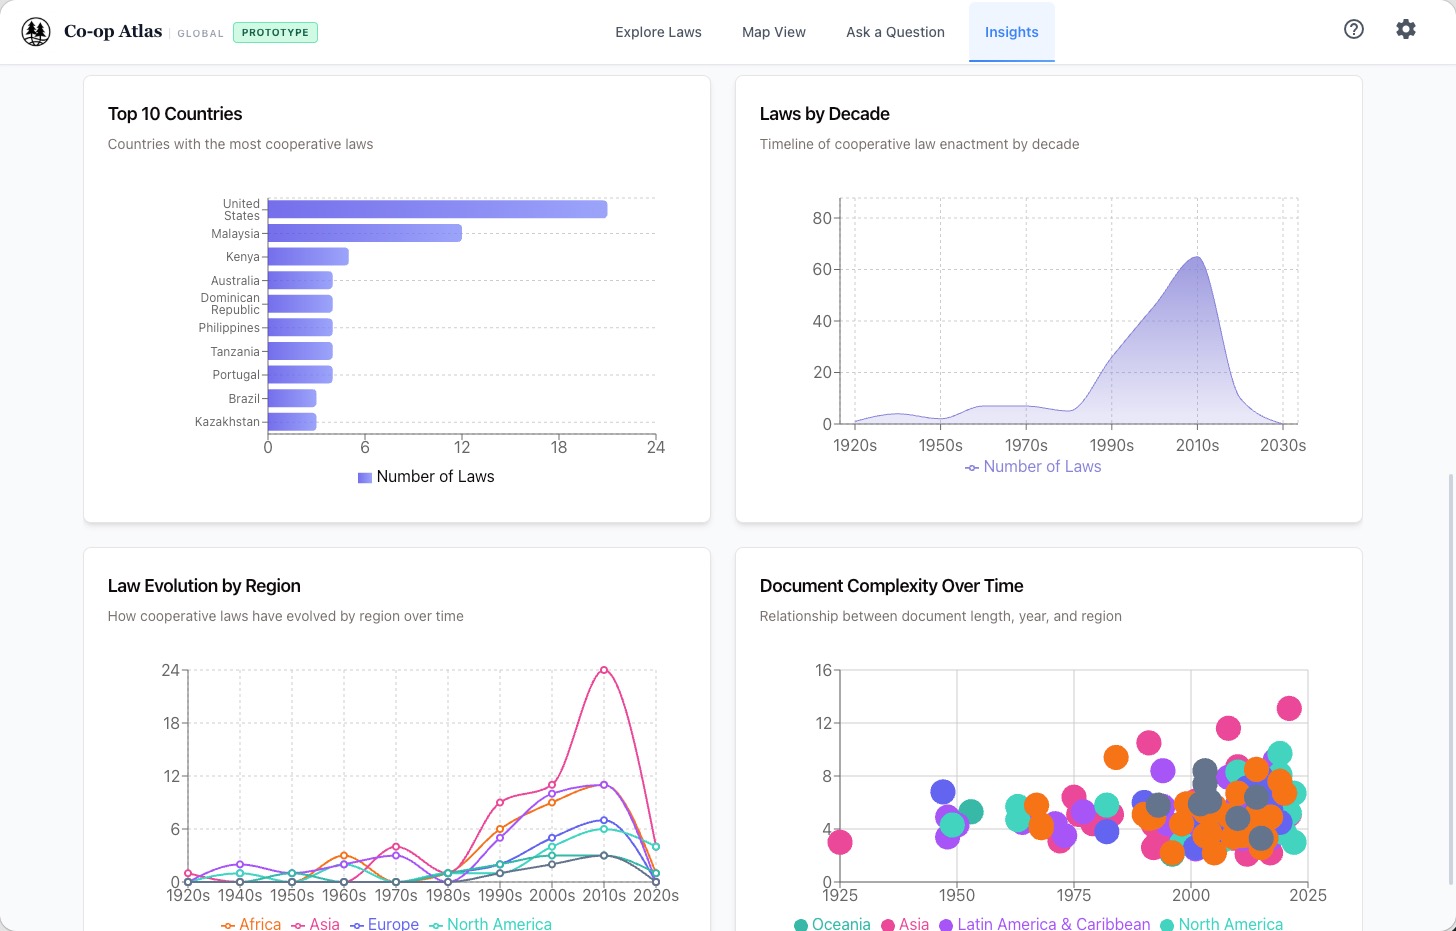The image size is (1456, 931).
Task: Click the Co-op Atlas tree logo
Action: (x=36, y=31)
